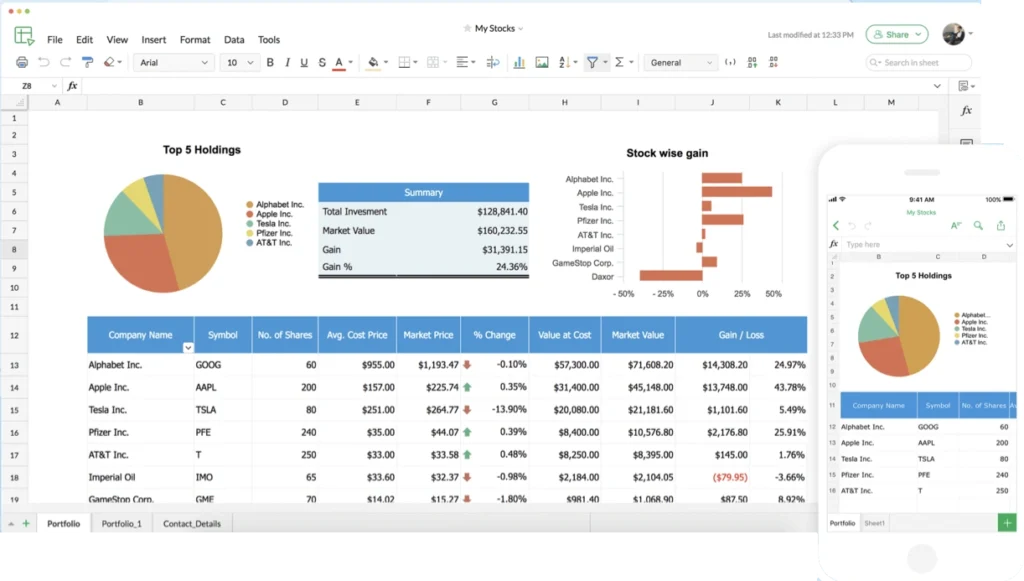1024x581 pixels.
Task: Select the Paint Format brush tool
Action: (x=87, y=62)
